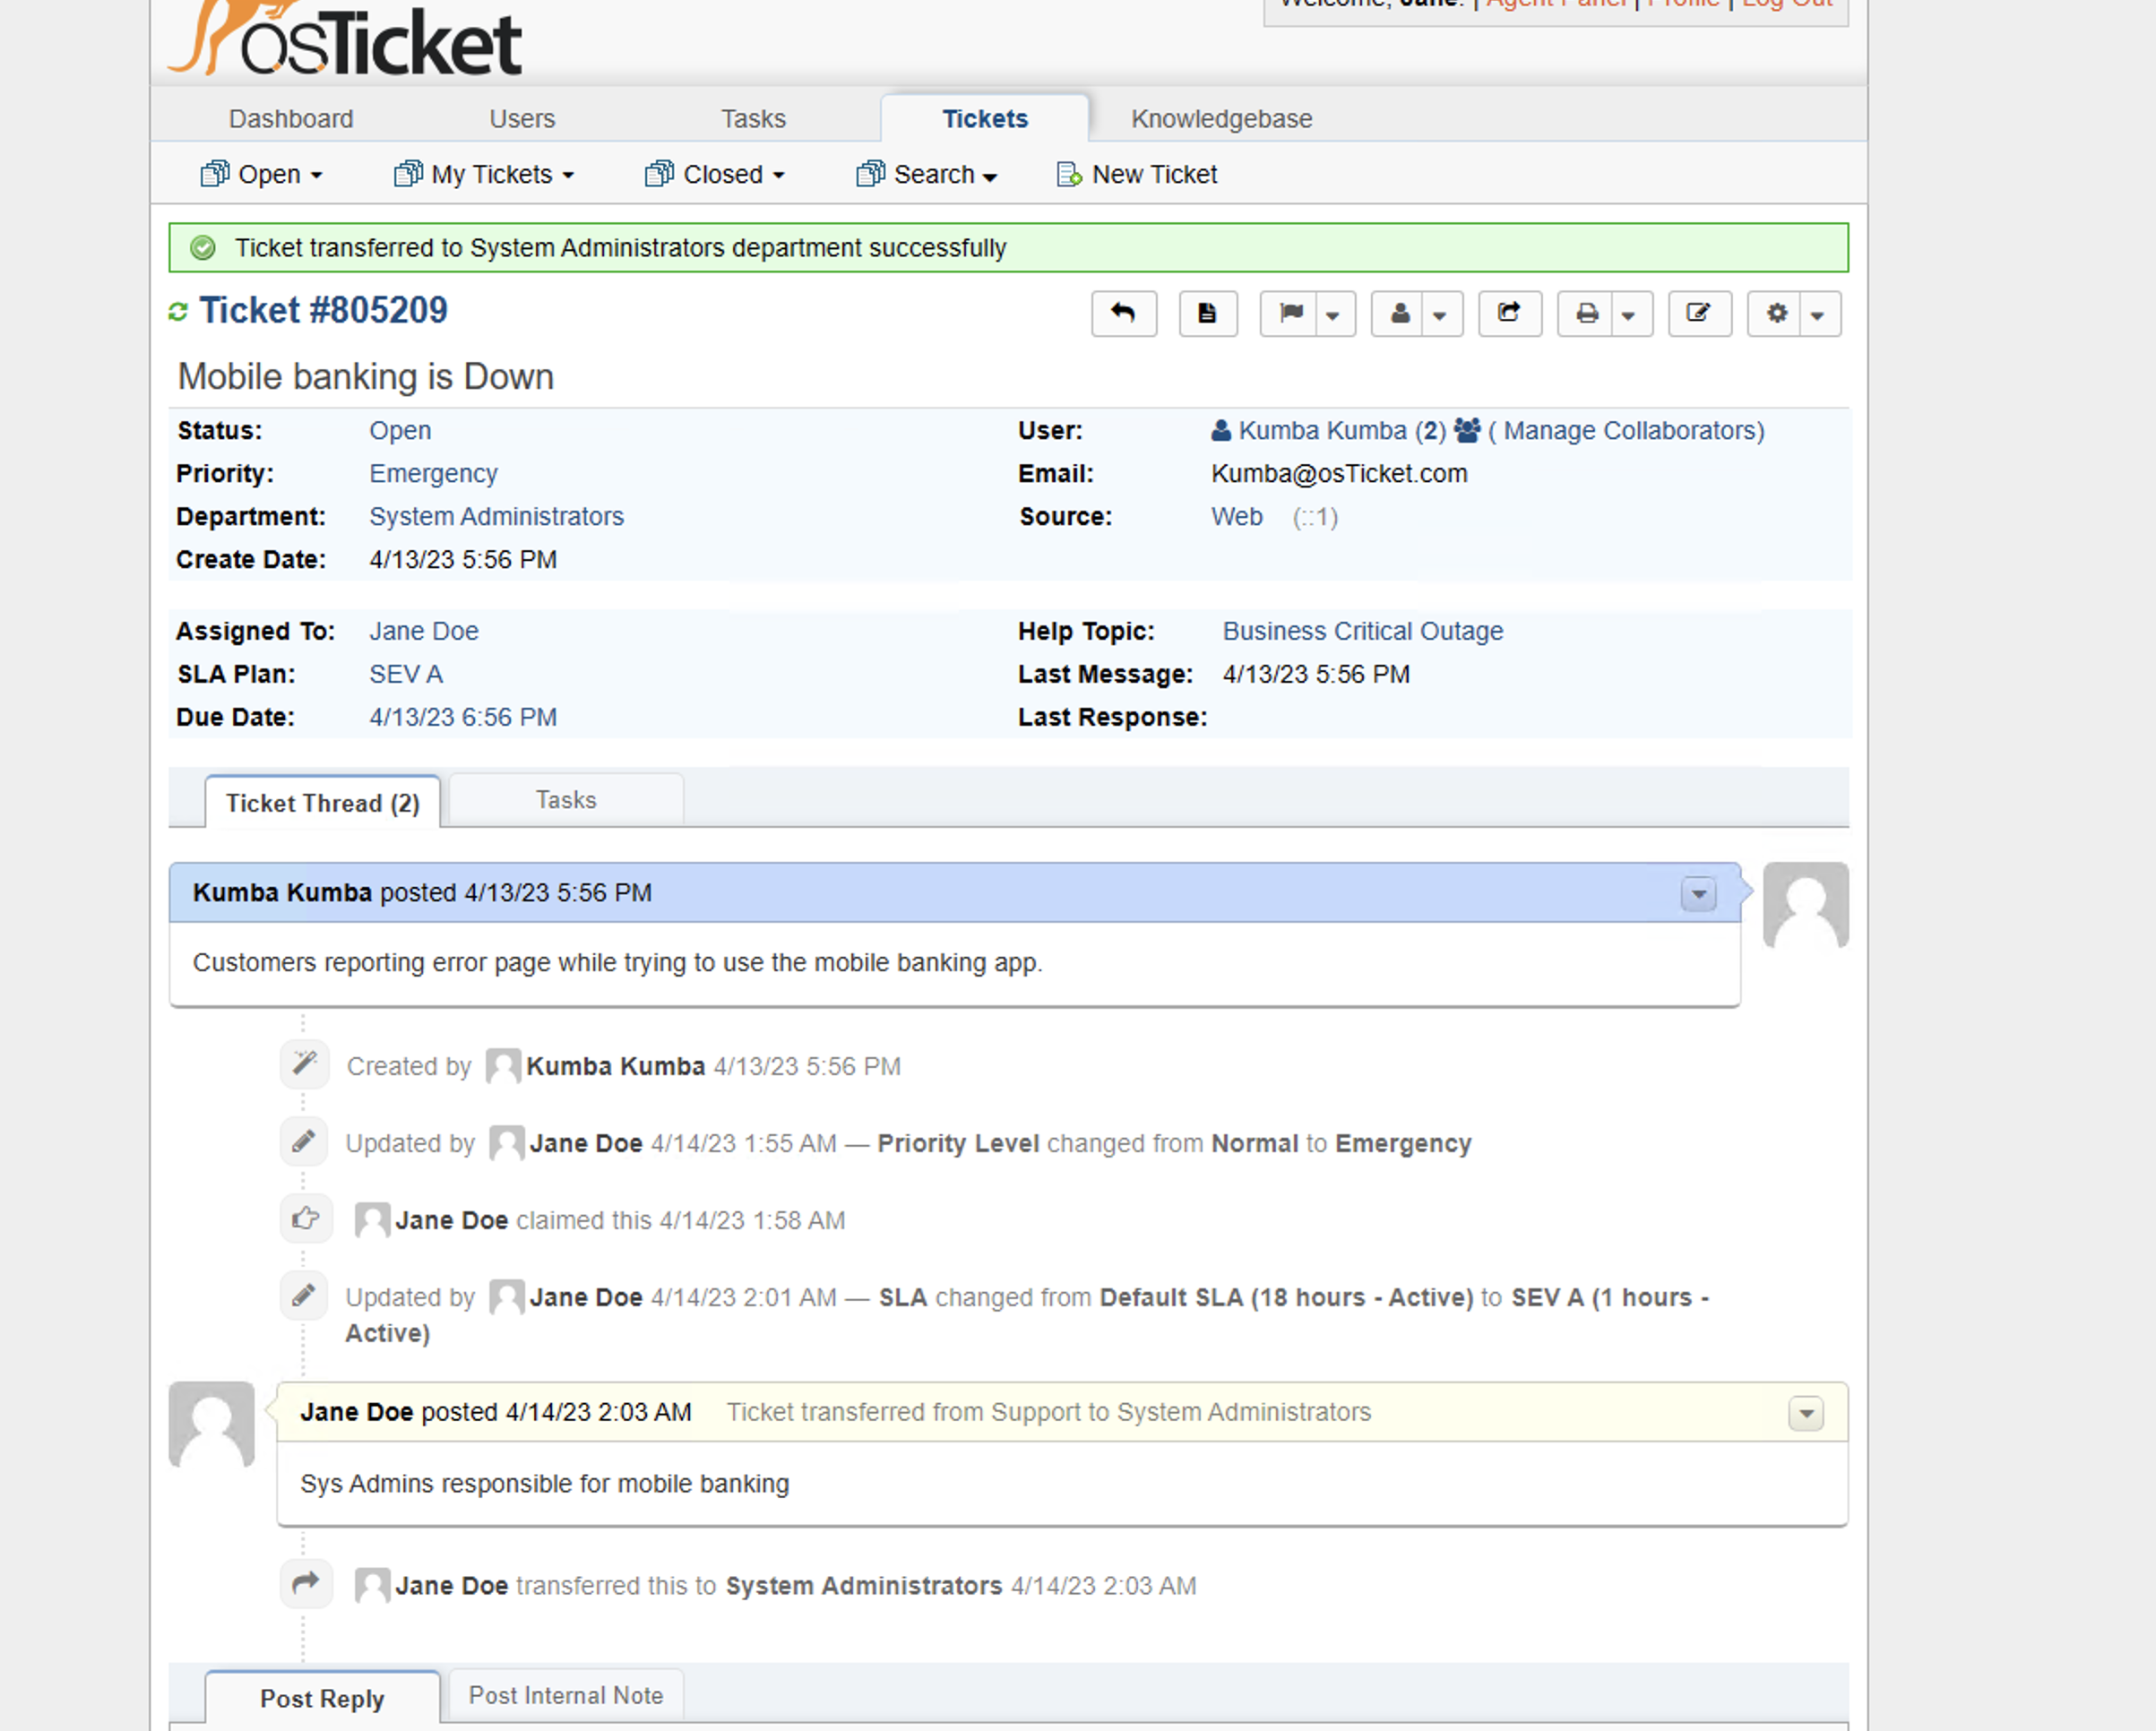Open the post note document icon
Screen dimensions: 2156x1731
[1207, 314]
